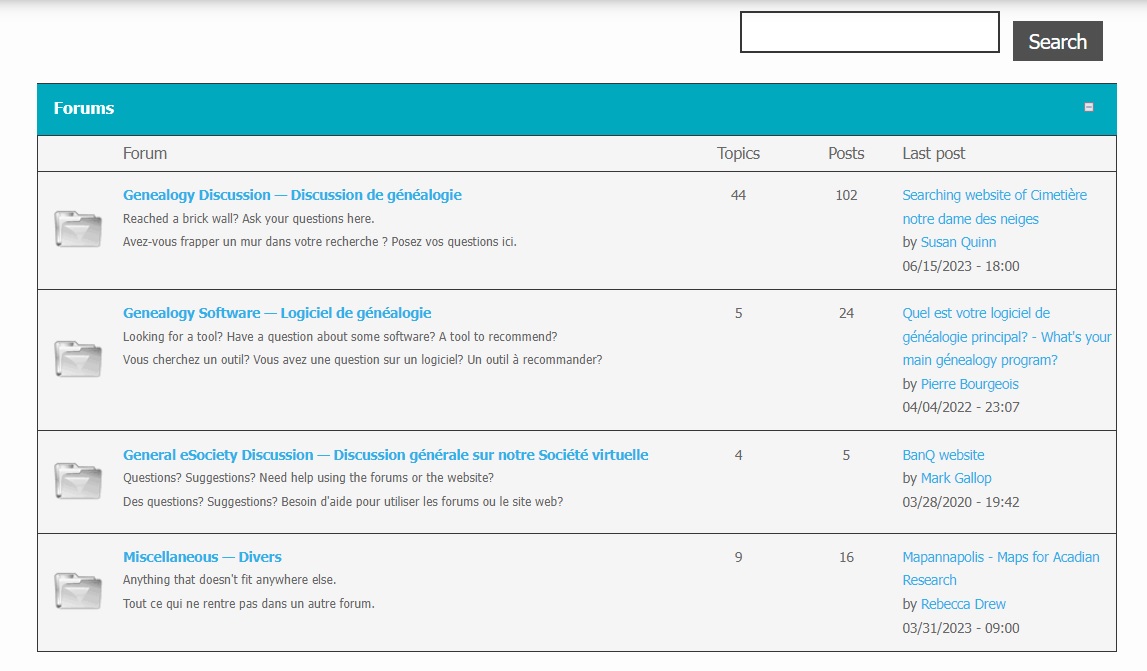View Rebecca Drew's profile
Viewport: 1147px width, 671px height.
pyautogui.click(x=963, y=604)
